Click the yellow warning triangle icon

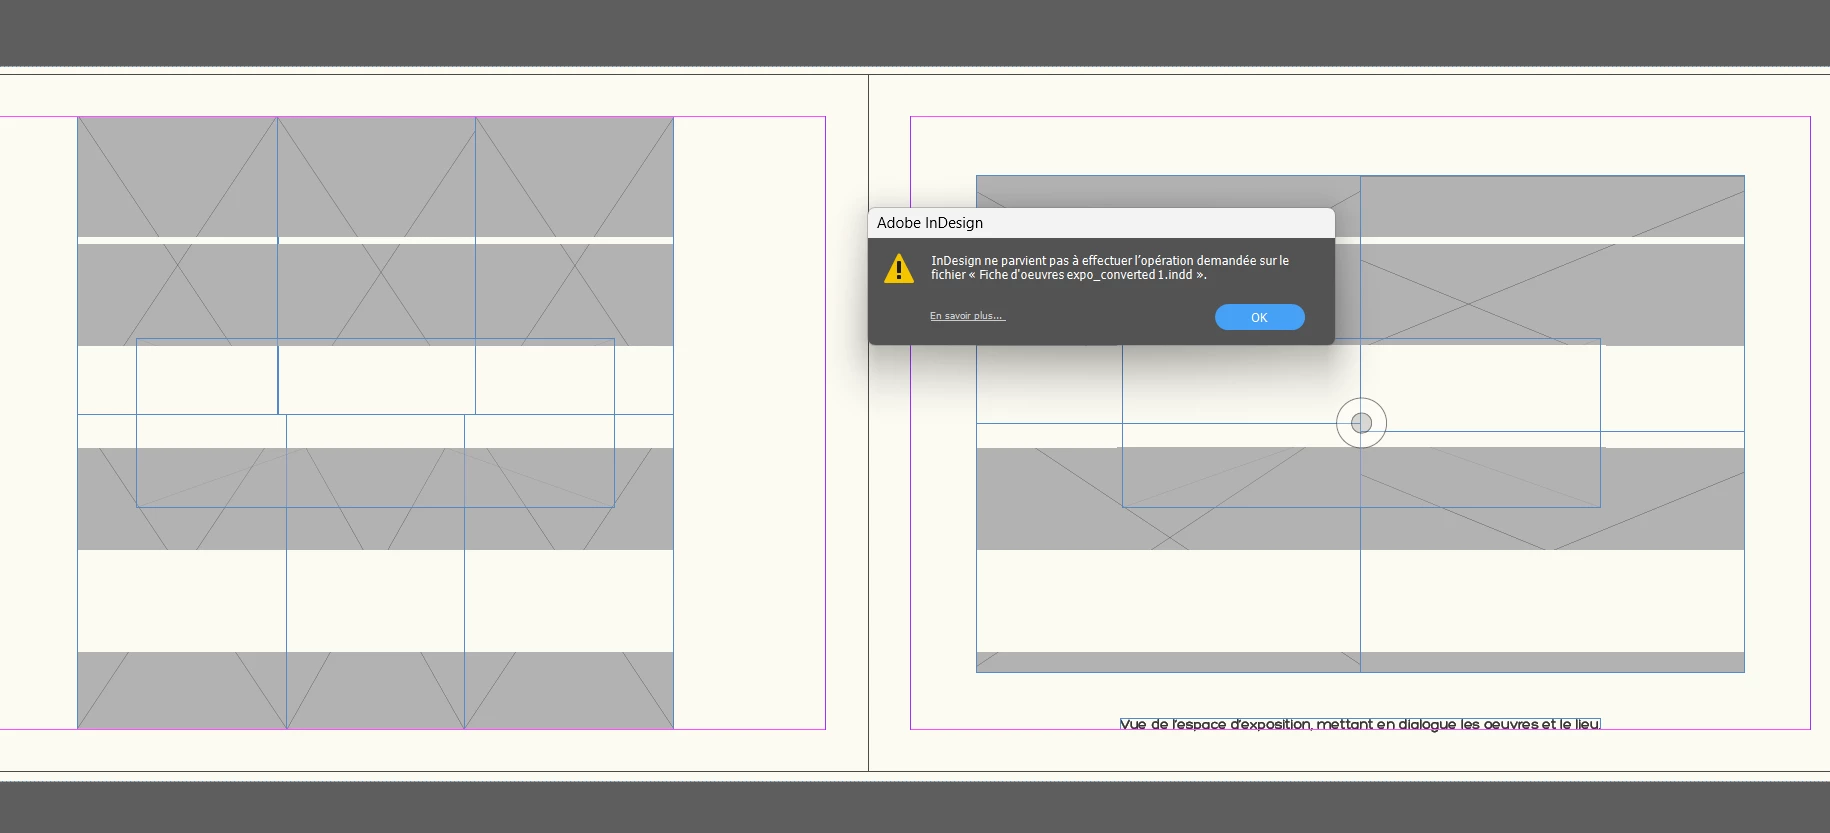click(899, 268)
